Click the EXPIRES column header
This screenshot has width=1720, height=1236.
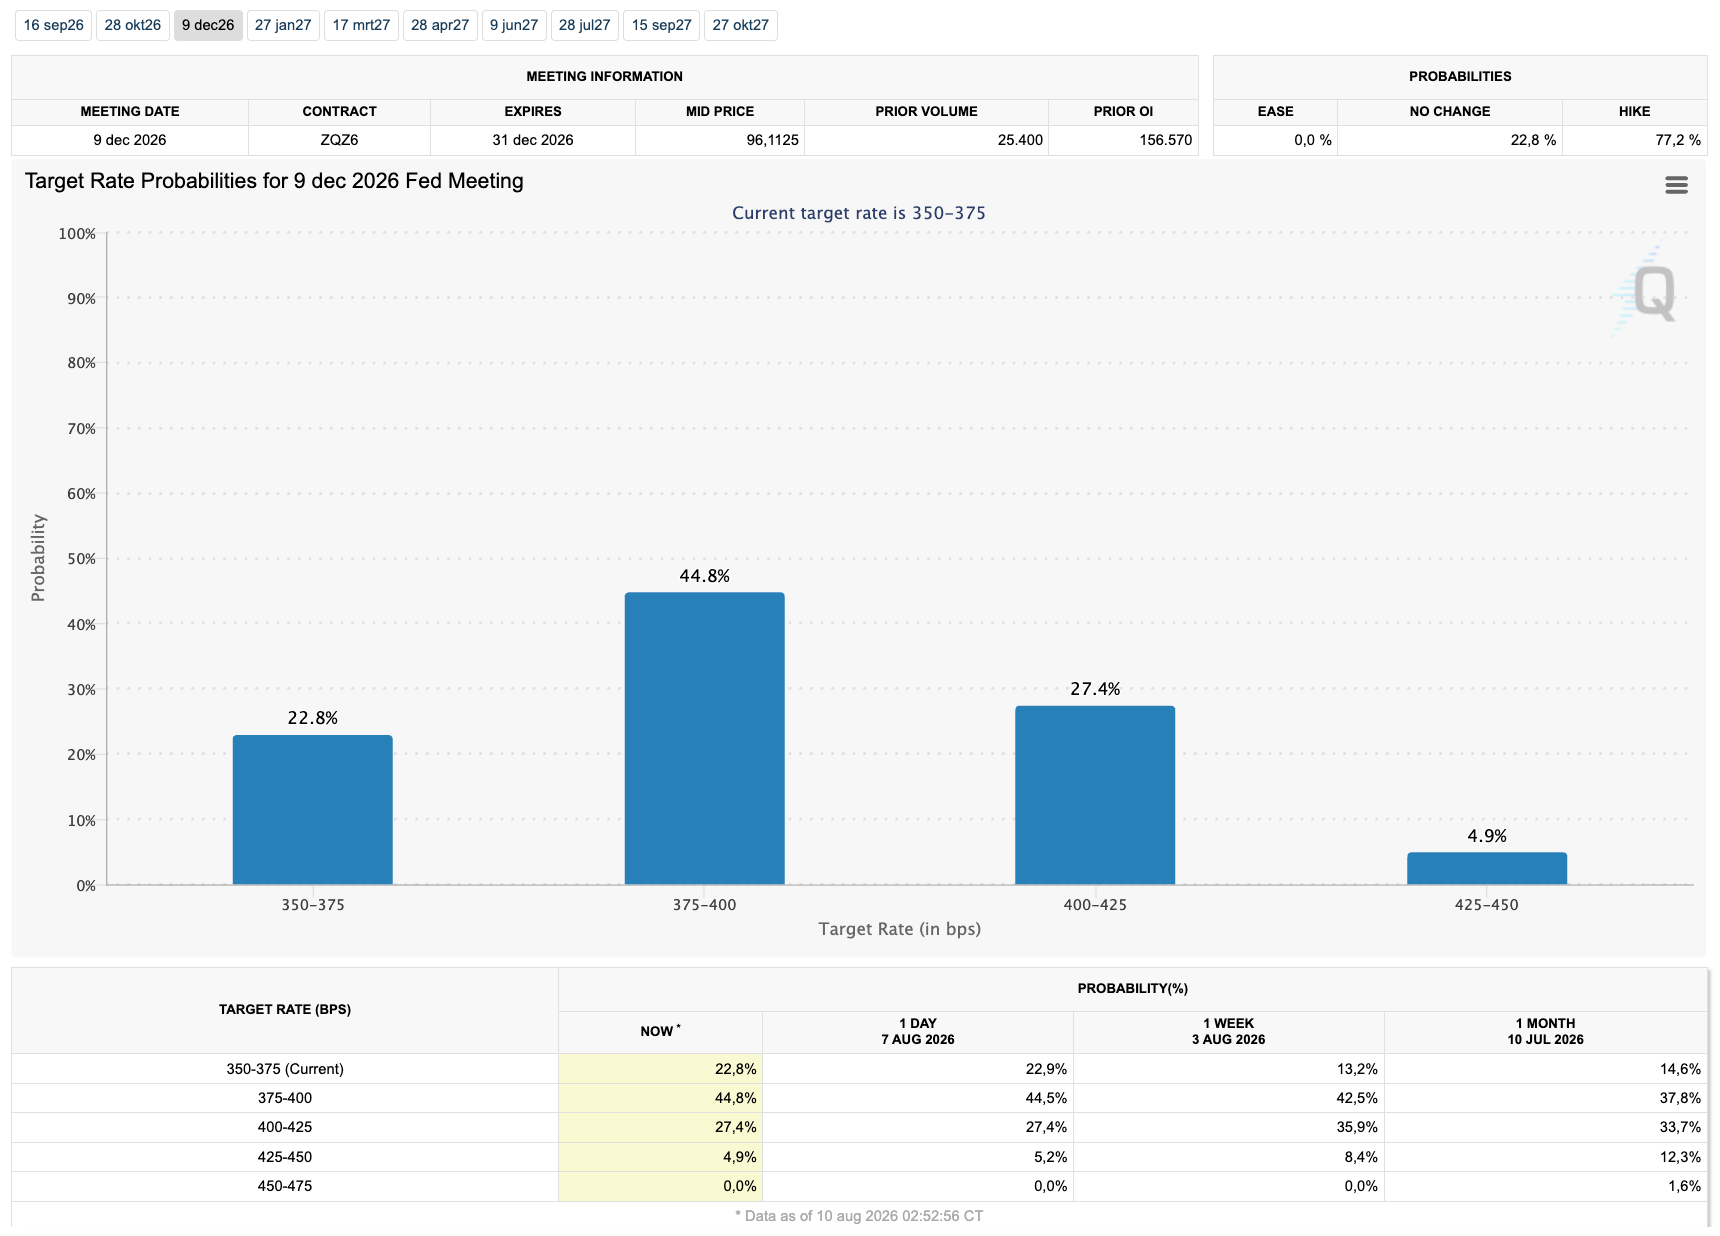533,111
